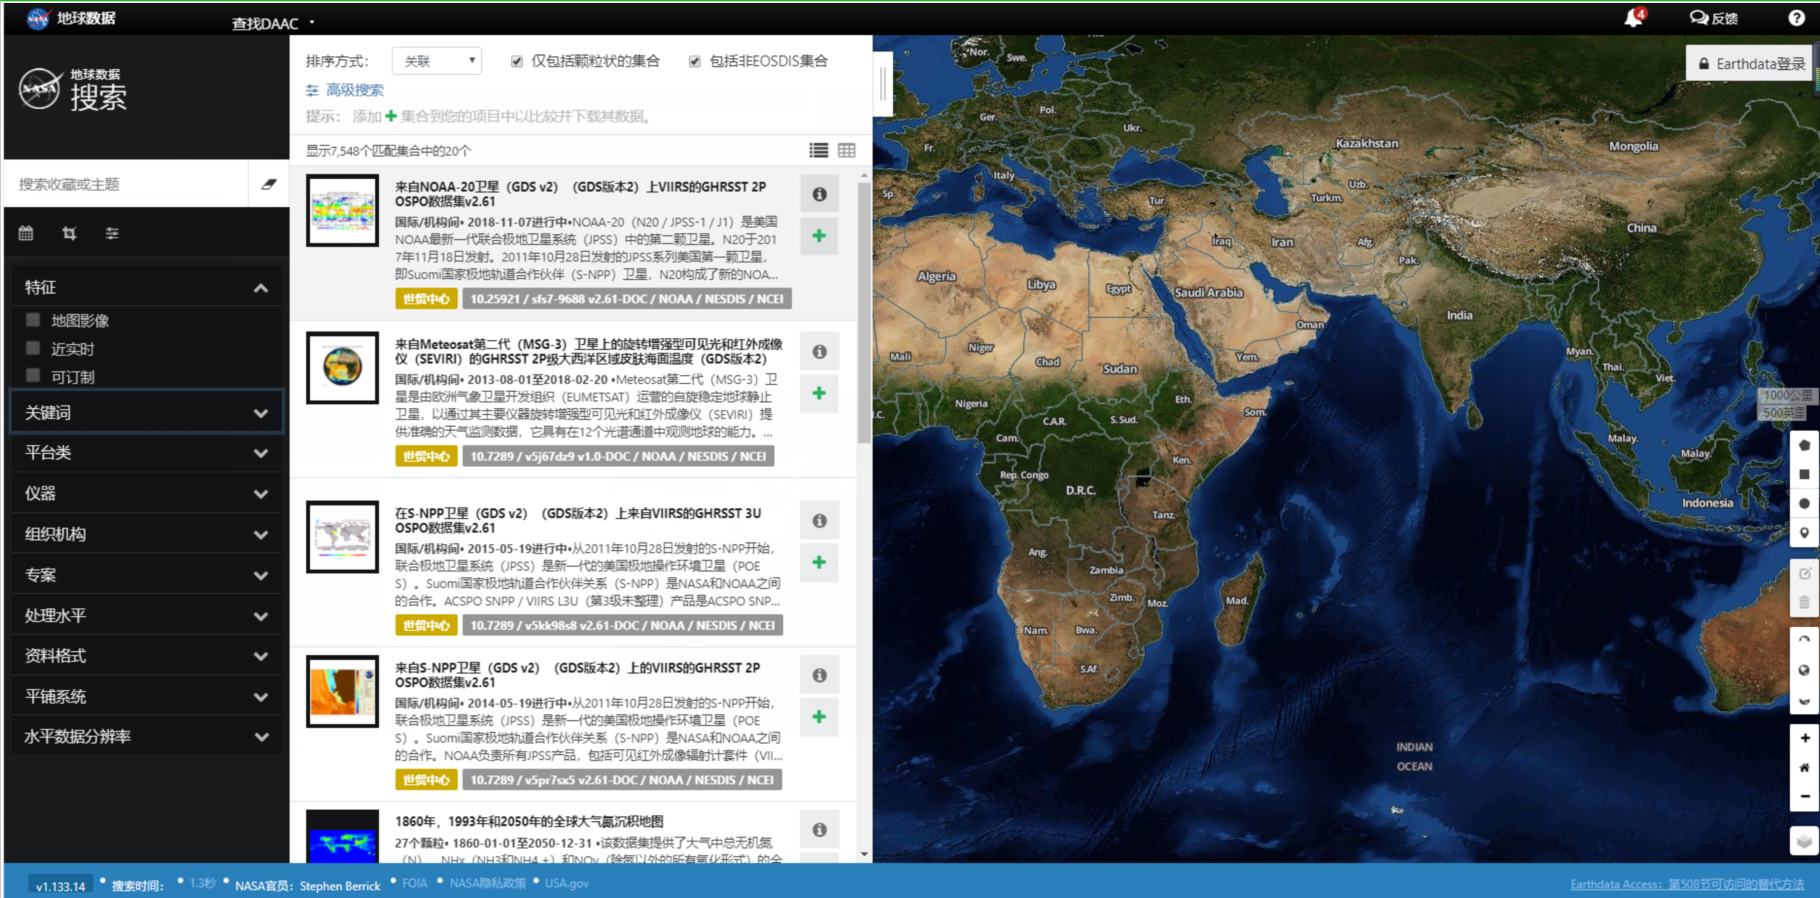Zoom out on the map

1804,796
